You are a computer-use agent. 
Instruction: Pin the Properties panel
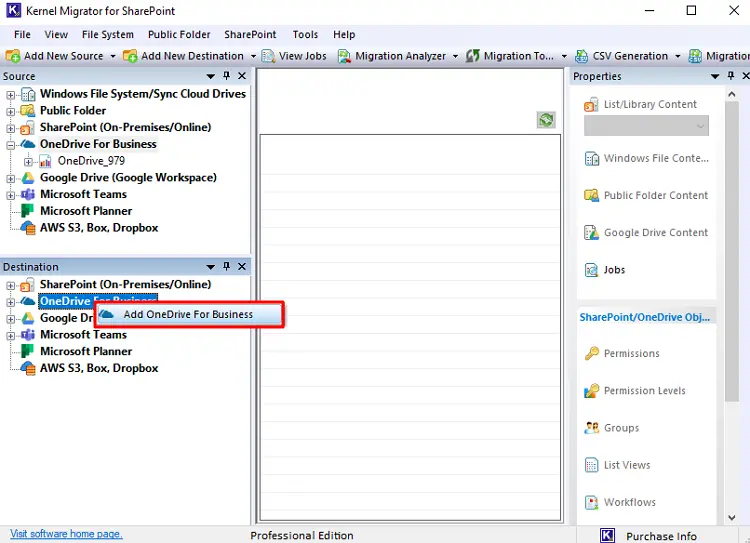(x=731, y=76)
